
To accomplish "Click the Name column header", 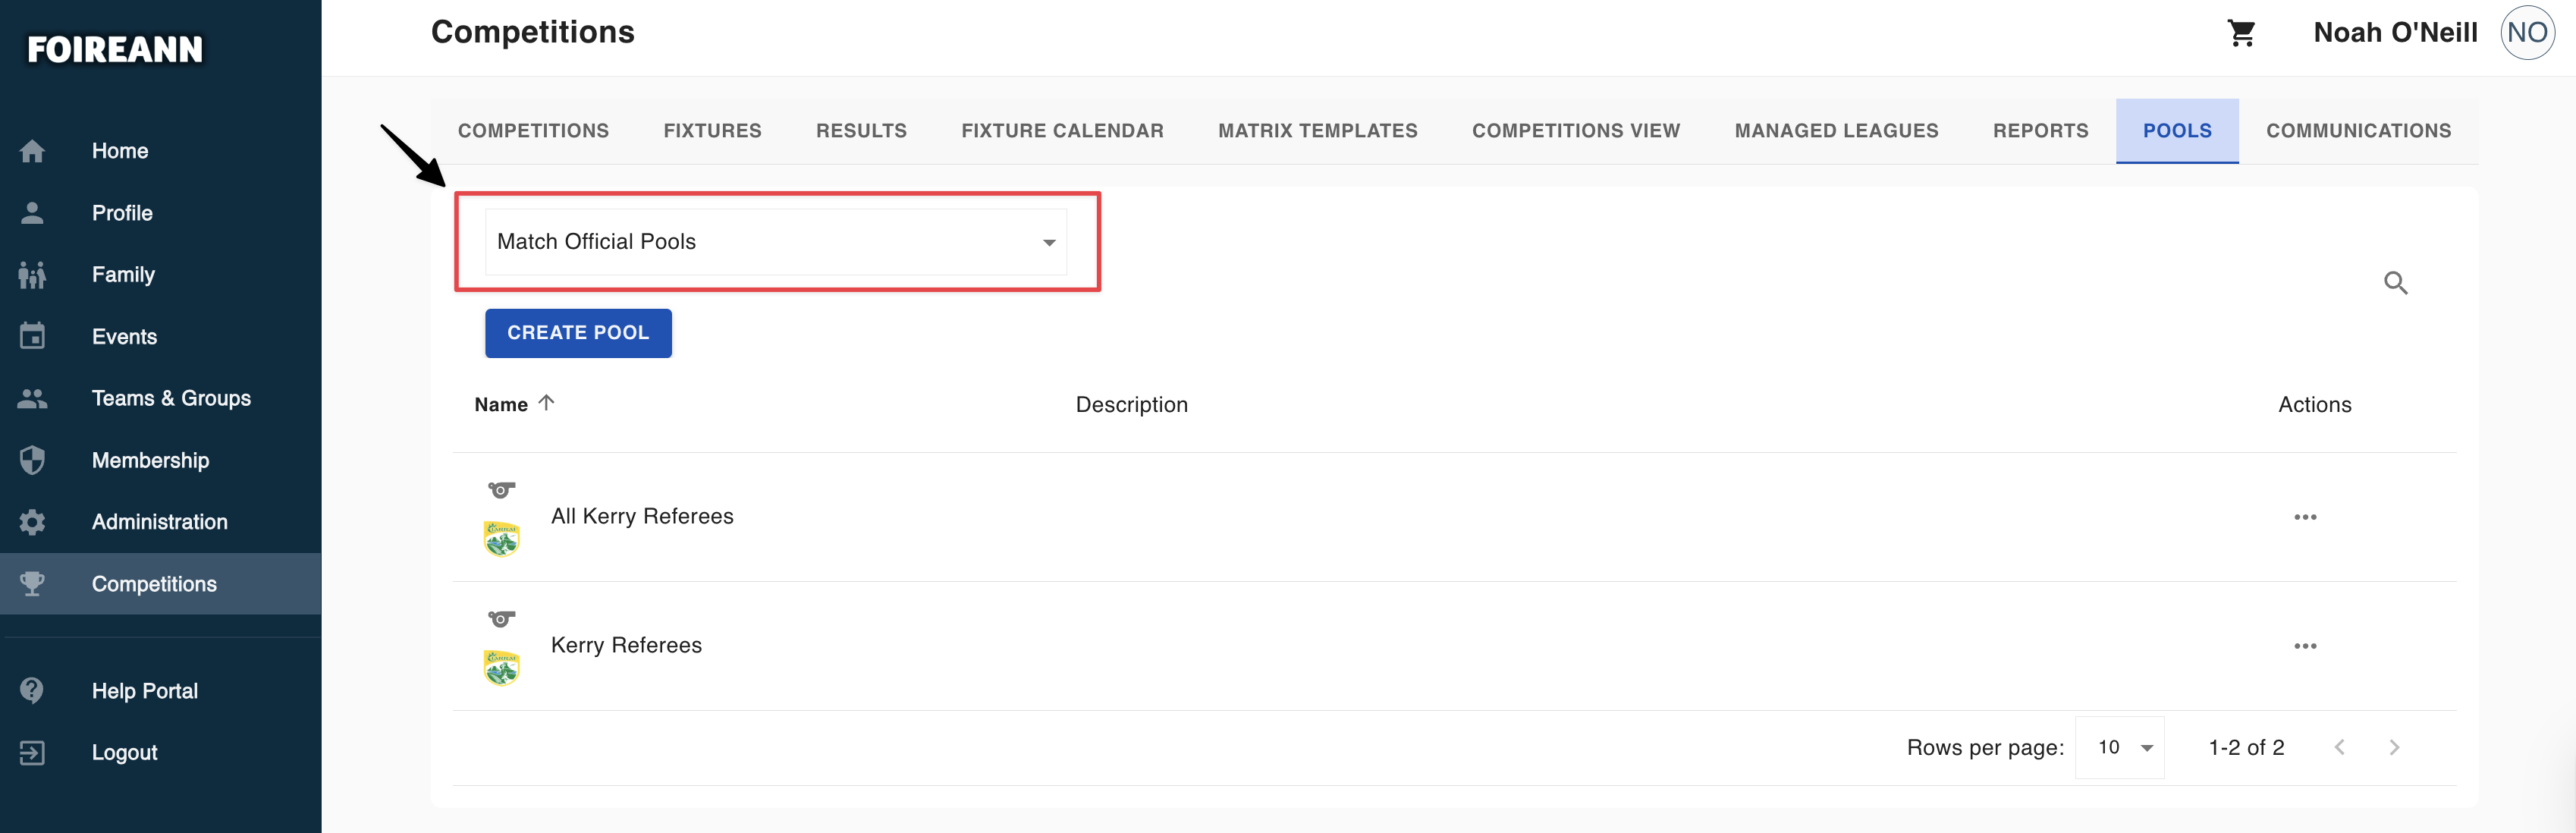I will [x=501, y=405].
